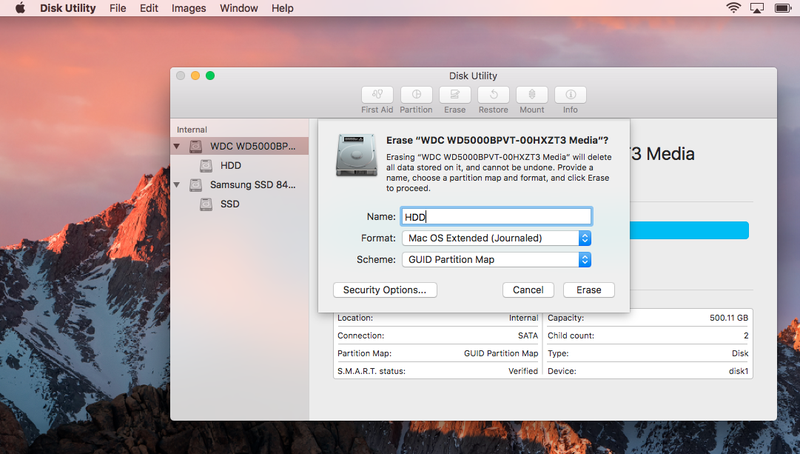
Task: Click the Samsung SSD drive icon in sidebar
Action: click(x=195, y=185)
